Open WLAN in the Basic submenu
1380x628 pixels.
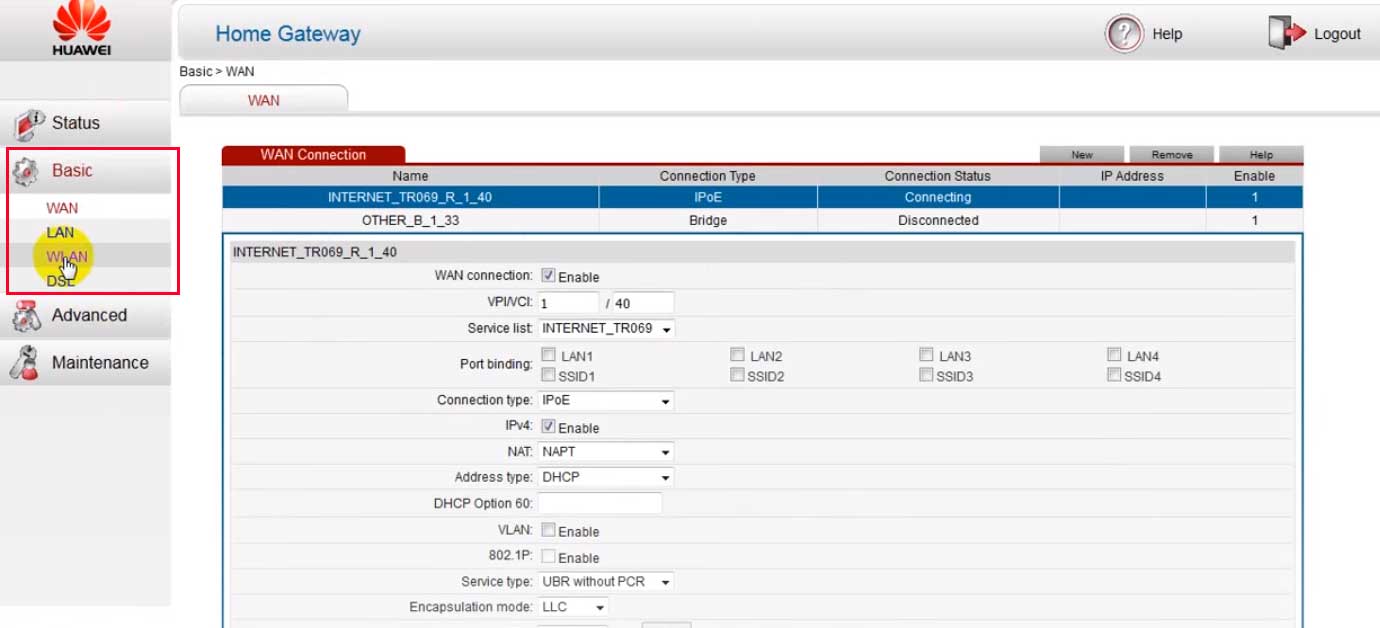(x=67, y=257)
